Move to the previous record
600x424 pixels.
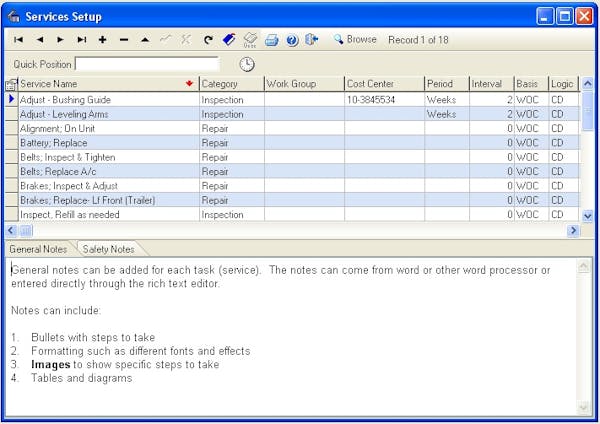click(40, 40)
